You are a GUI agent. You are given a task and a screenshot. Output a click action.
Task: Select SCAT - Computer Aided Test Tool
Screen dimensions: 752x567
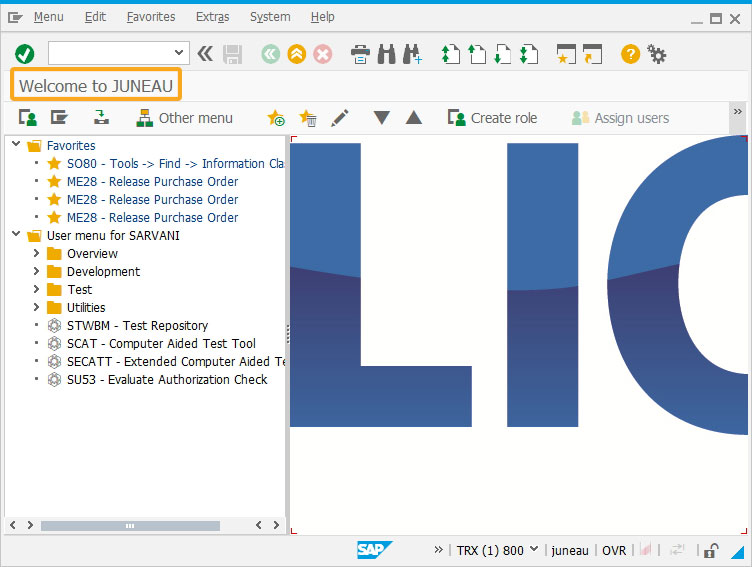tap(161, 343)
